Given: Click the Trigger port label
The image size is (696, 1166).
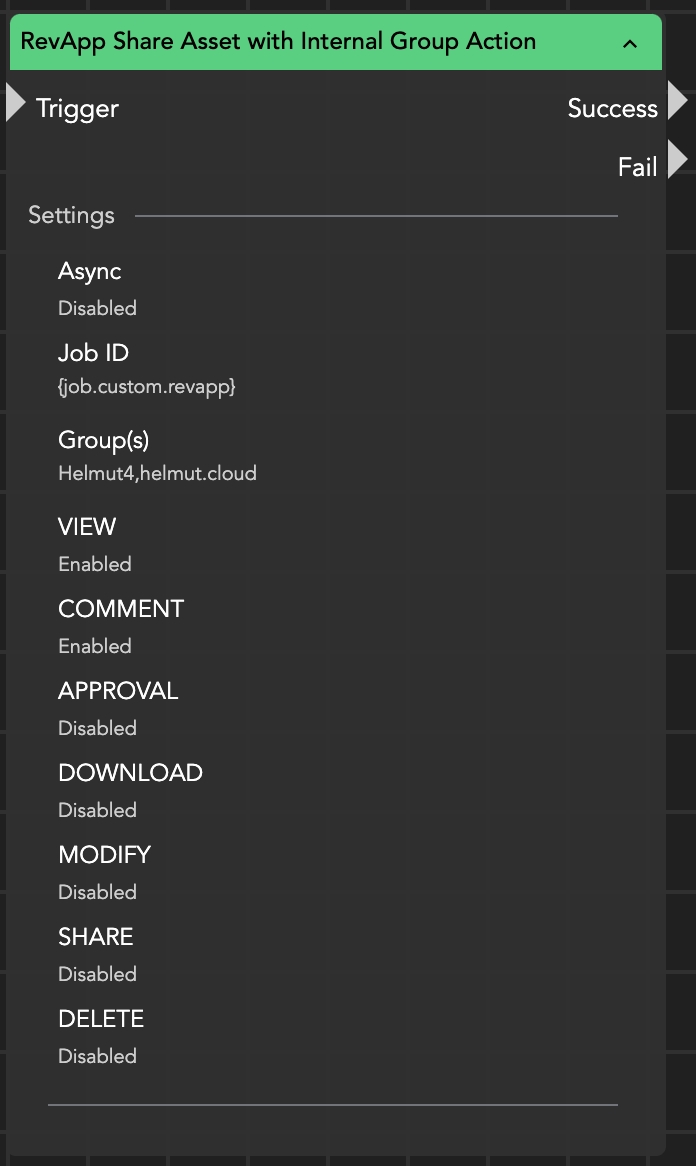Looking at the screenshot, I should (x=77, y=108).
